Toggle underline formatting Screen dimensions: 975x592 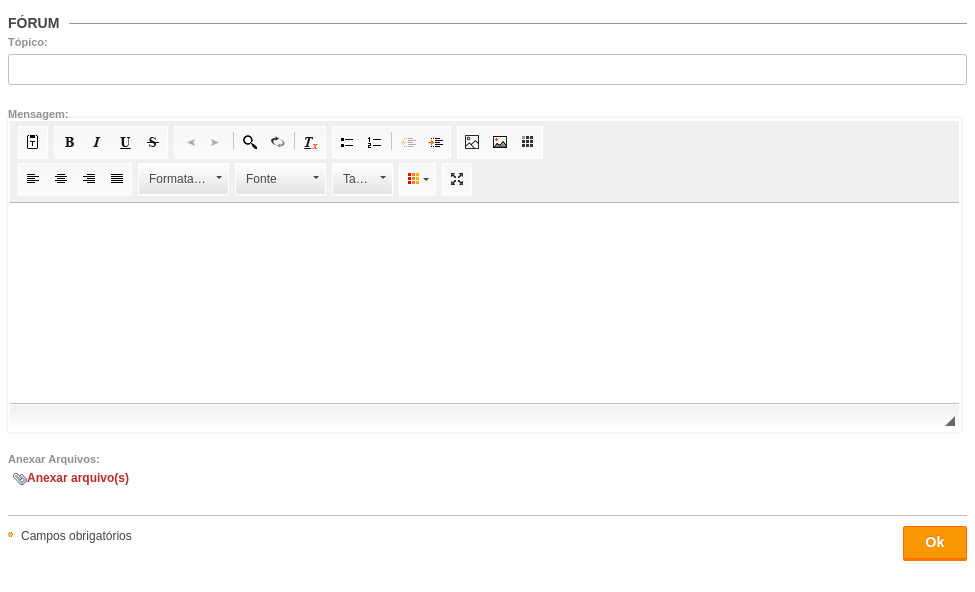click(125, 142)
